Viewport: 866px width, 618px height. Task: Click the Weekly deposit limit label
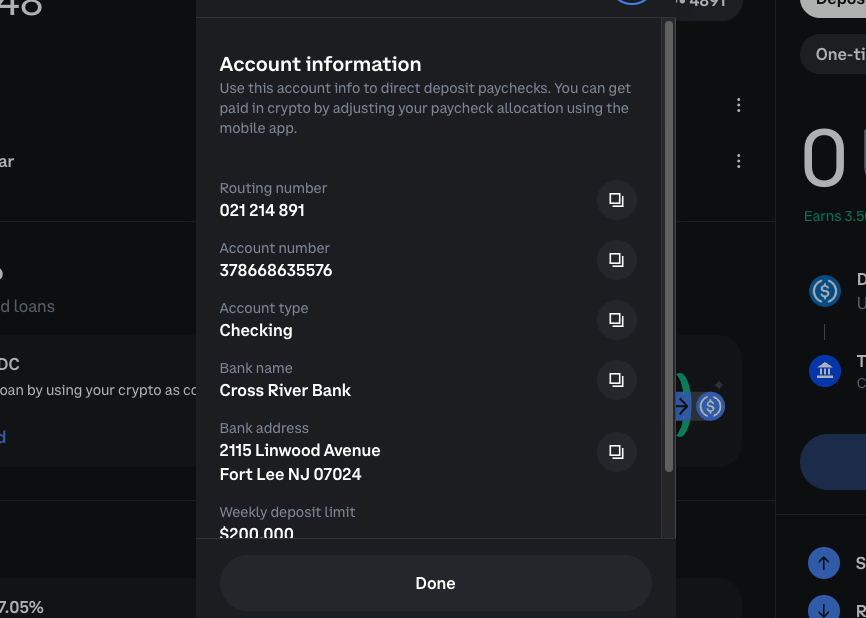pos(287,513)
